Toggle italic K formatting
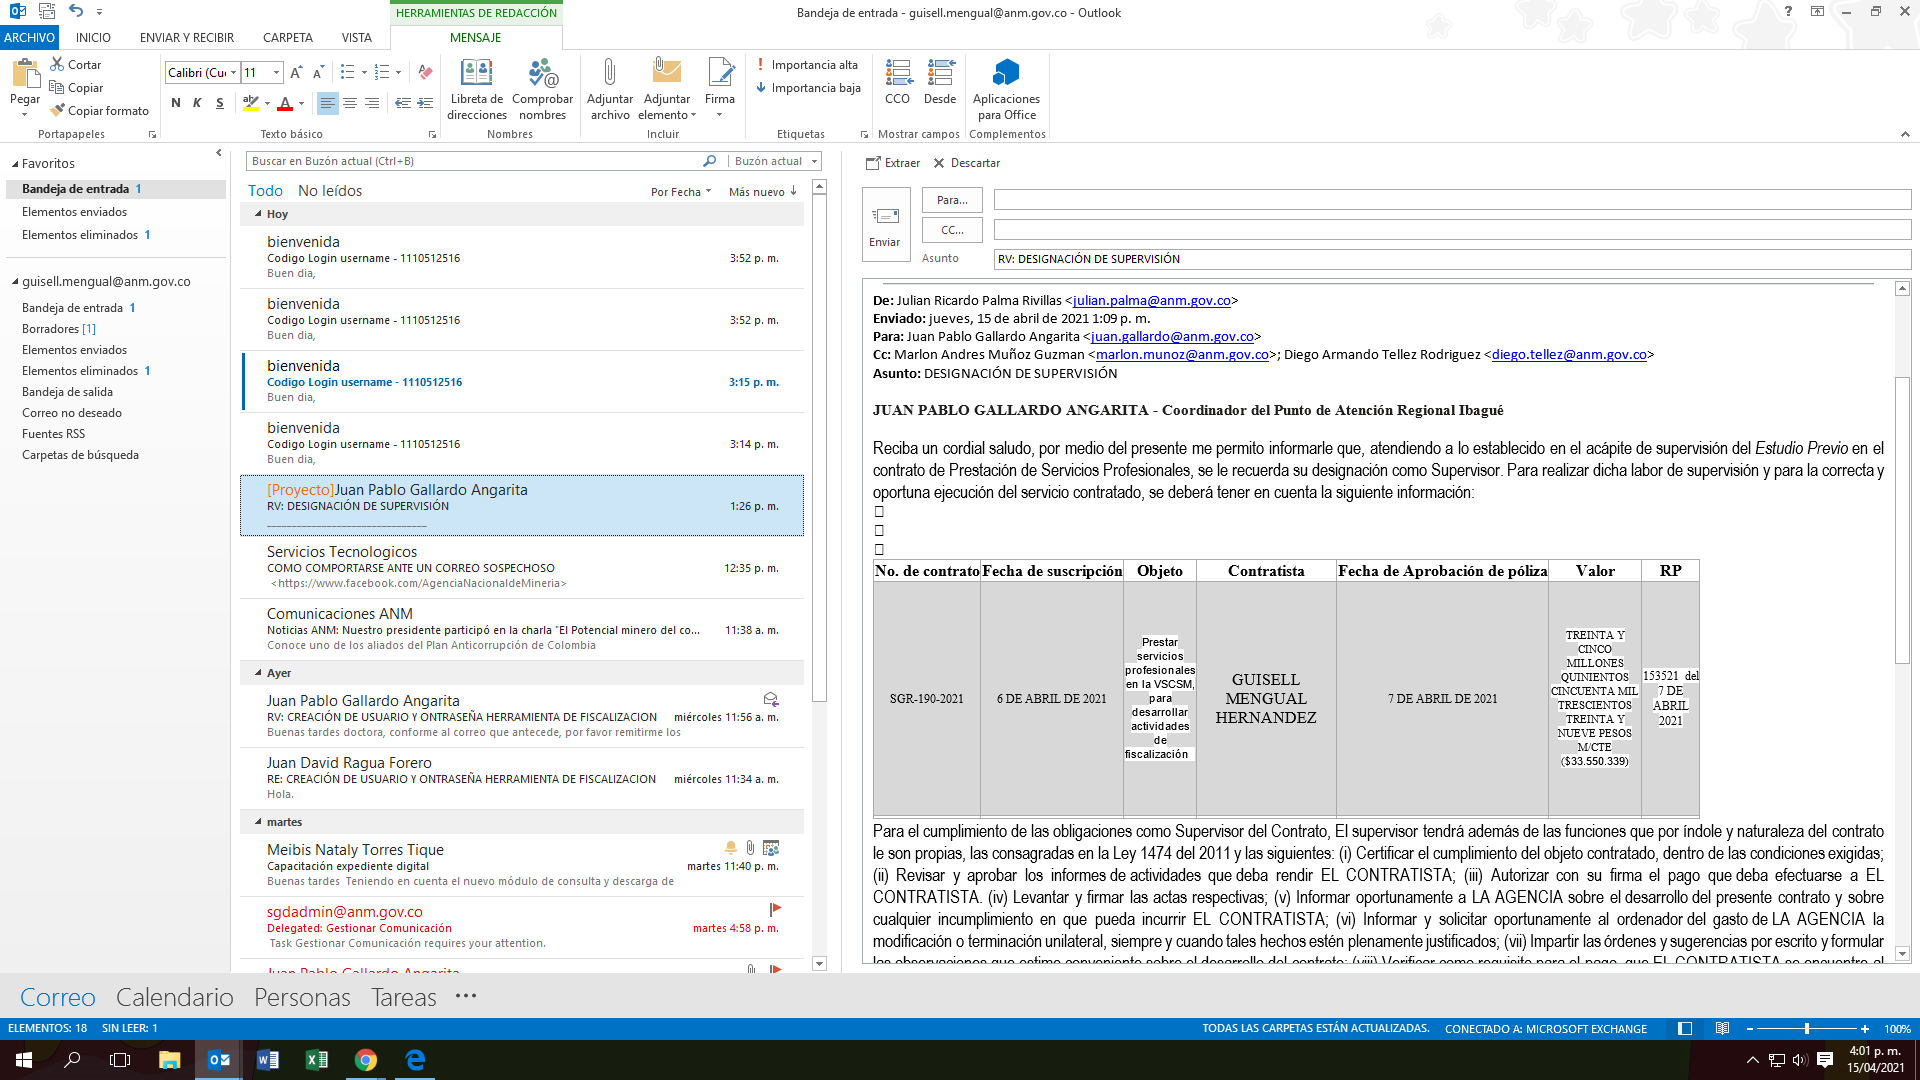 (x=197, y=103)
